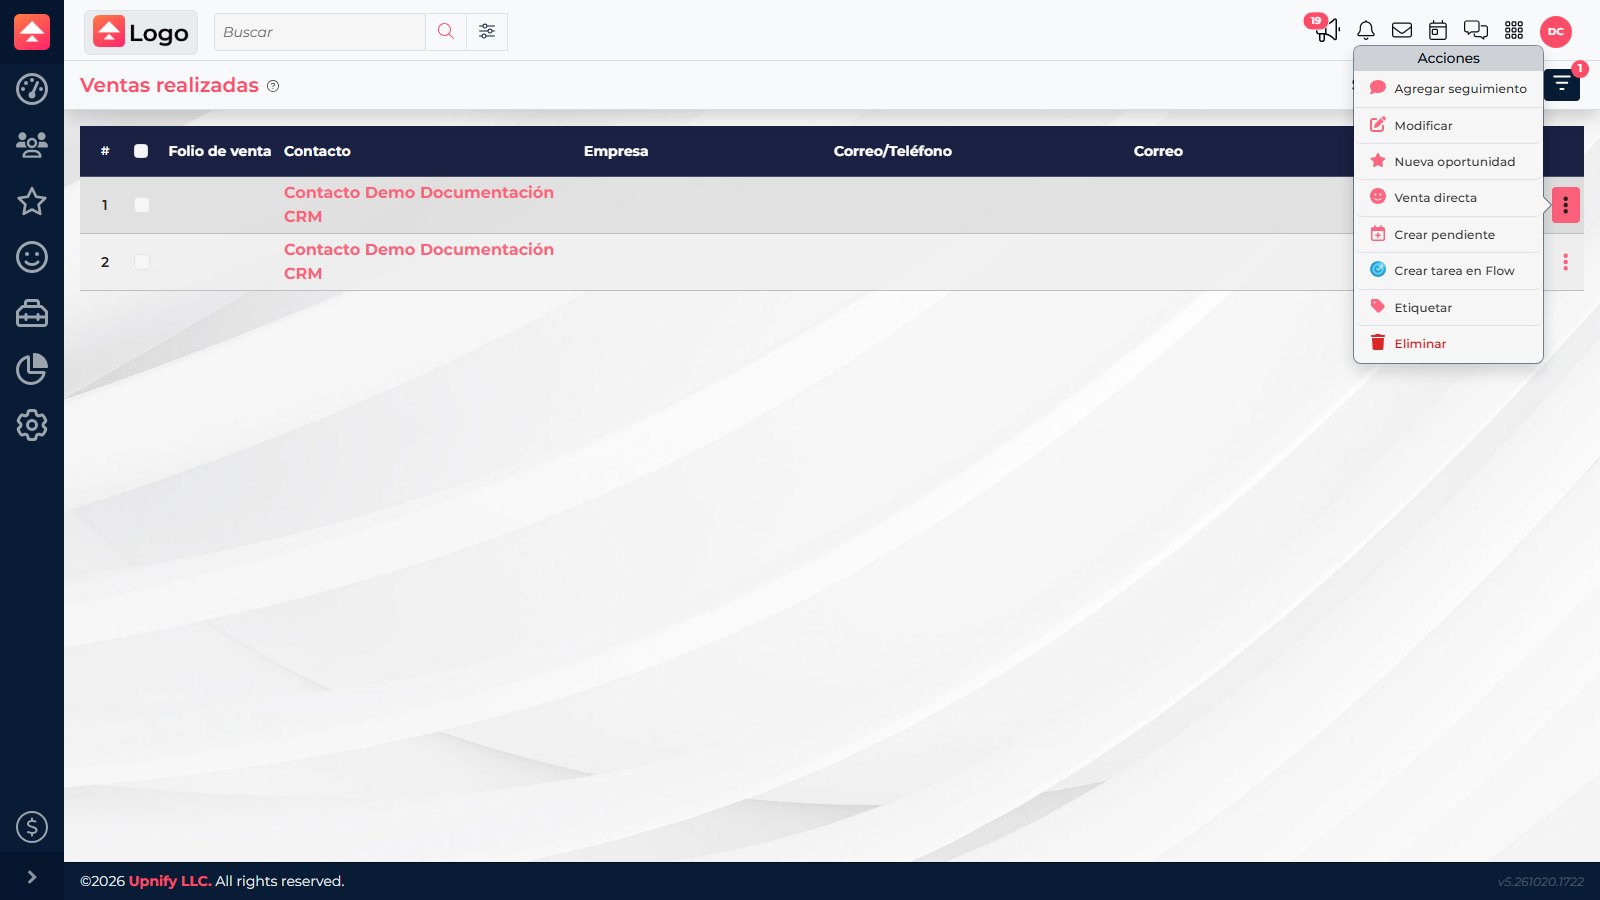The image size is (1600, 900).
Task: Click the Upnify LLC. footer link
Action: click(170, 881)
